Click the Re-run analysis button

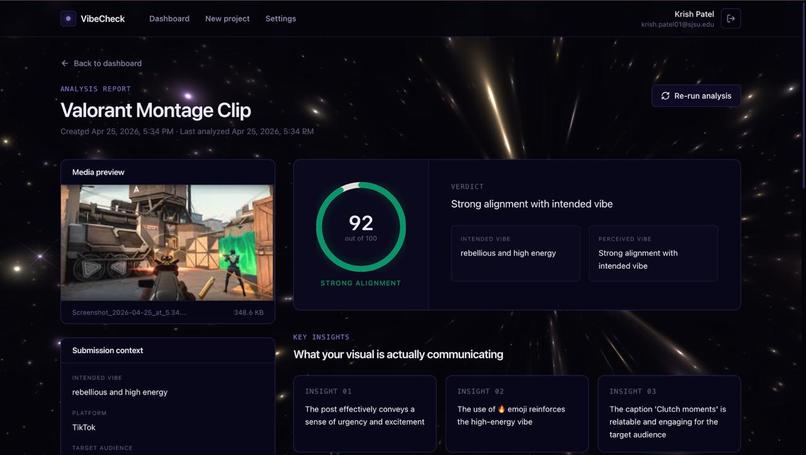click(x=696, y=96)
